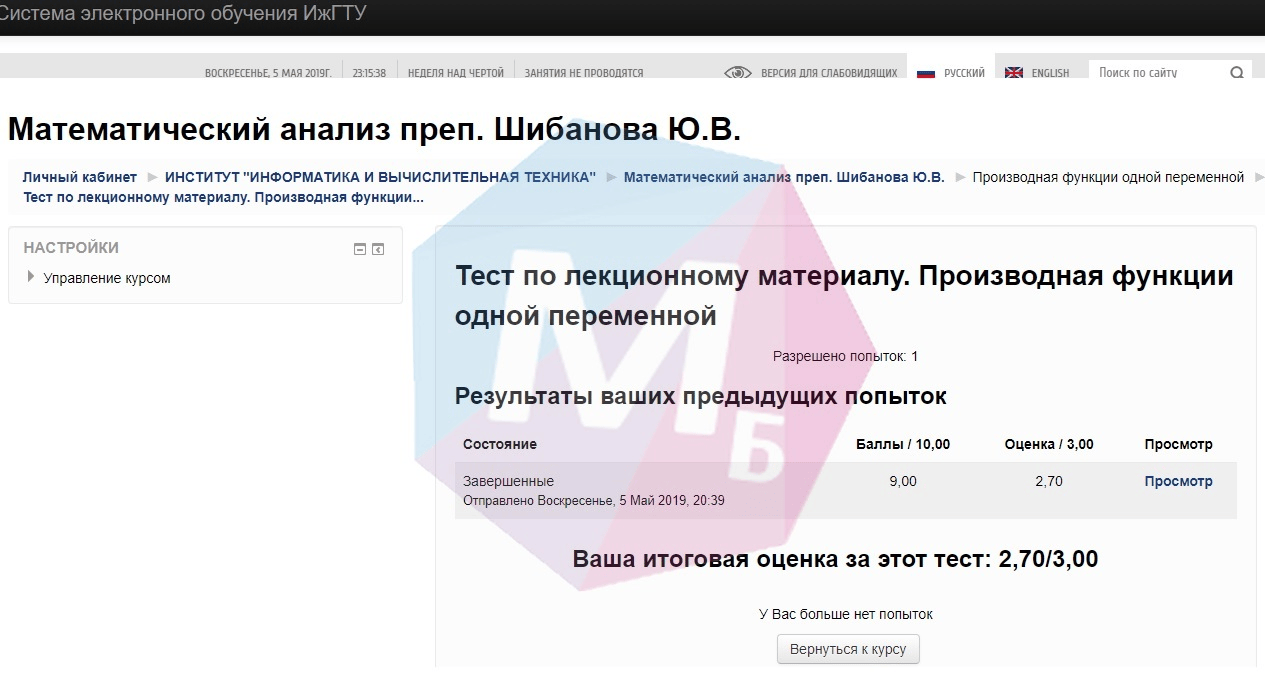Click the Занятия не проводятся header item
The width and height of the screenshot is (1265, 674).
click(x=584, y=73)
